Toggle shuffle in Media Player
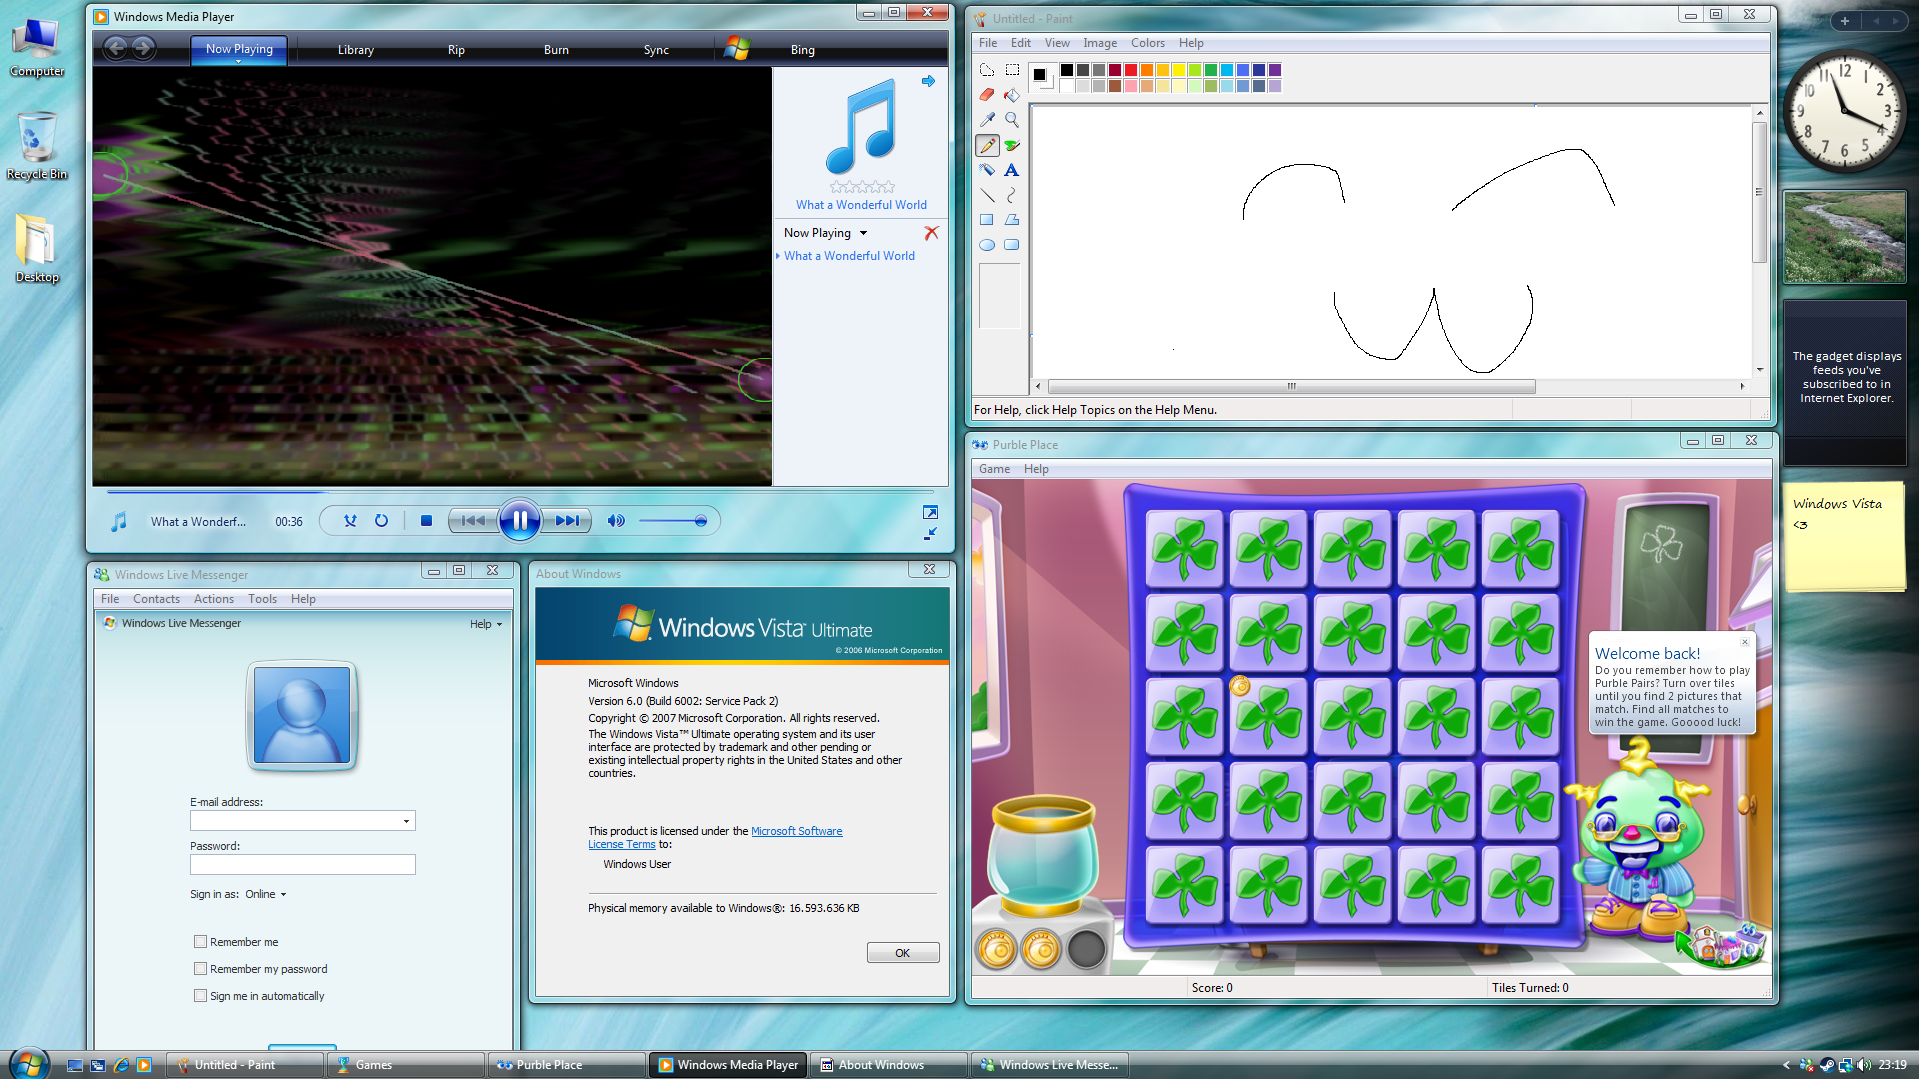Image resolution: width=1919 pixels, height=1079 pixels. [x=350, y=521]
